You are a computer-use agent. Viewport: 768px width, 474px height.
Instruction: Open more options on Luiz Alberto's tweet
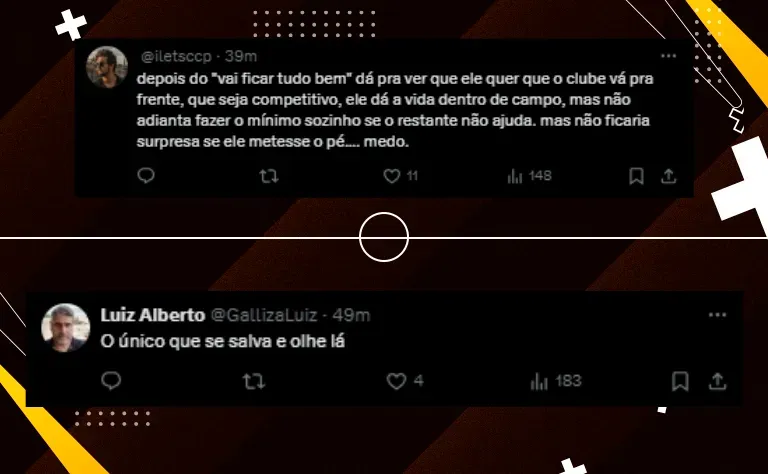tap(718, 315)
